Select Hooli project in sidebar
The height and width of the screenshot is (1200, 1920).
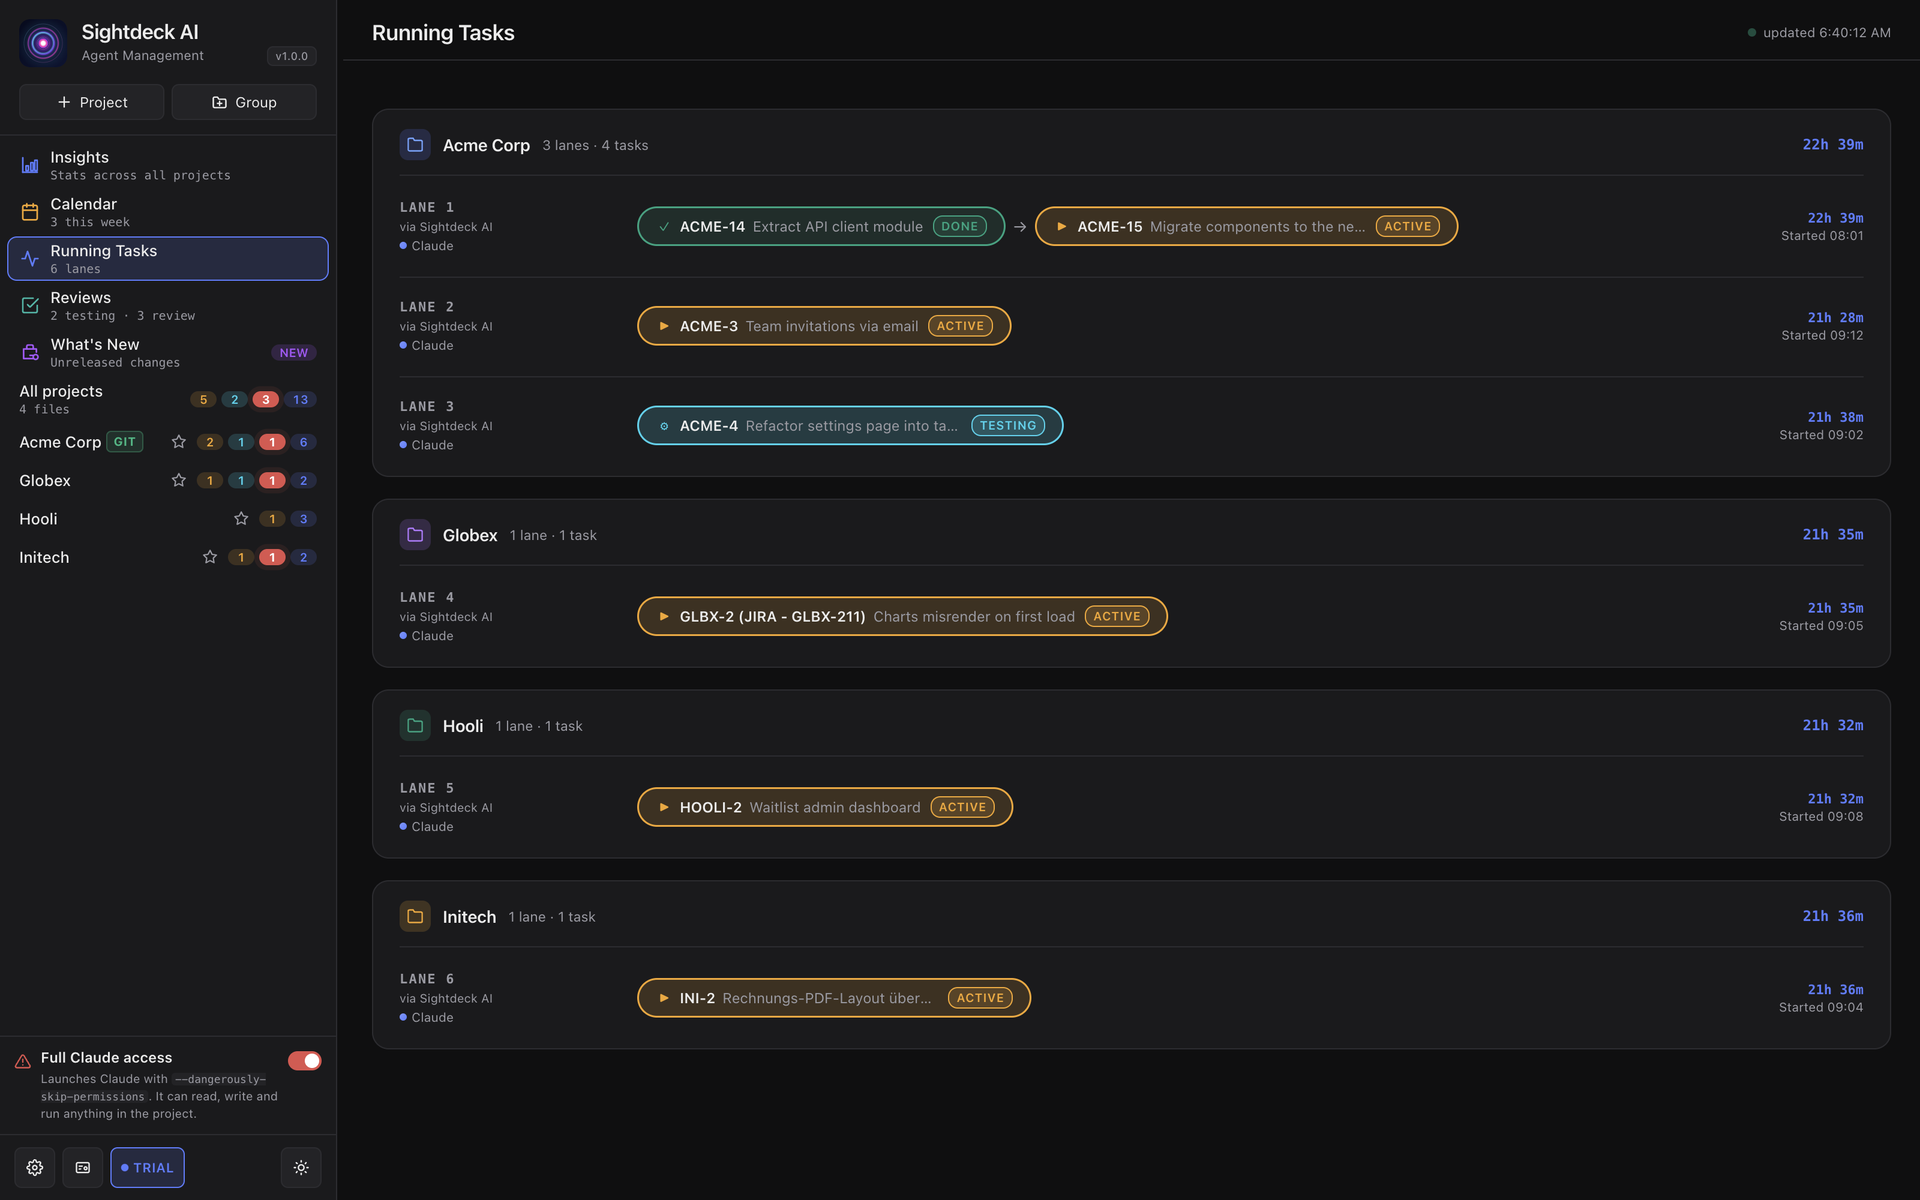click(38, 519)
